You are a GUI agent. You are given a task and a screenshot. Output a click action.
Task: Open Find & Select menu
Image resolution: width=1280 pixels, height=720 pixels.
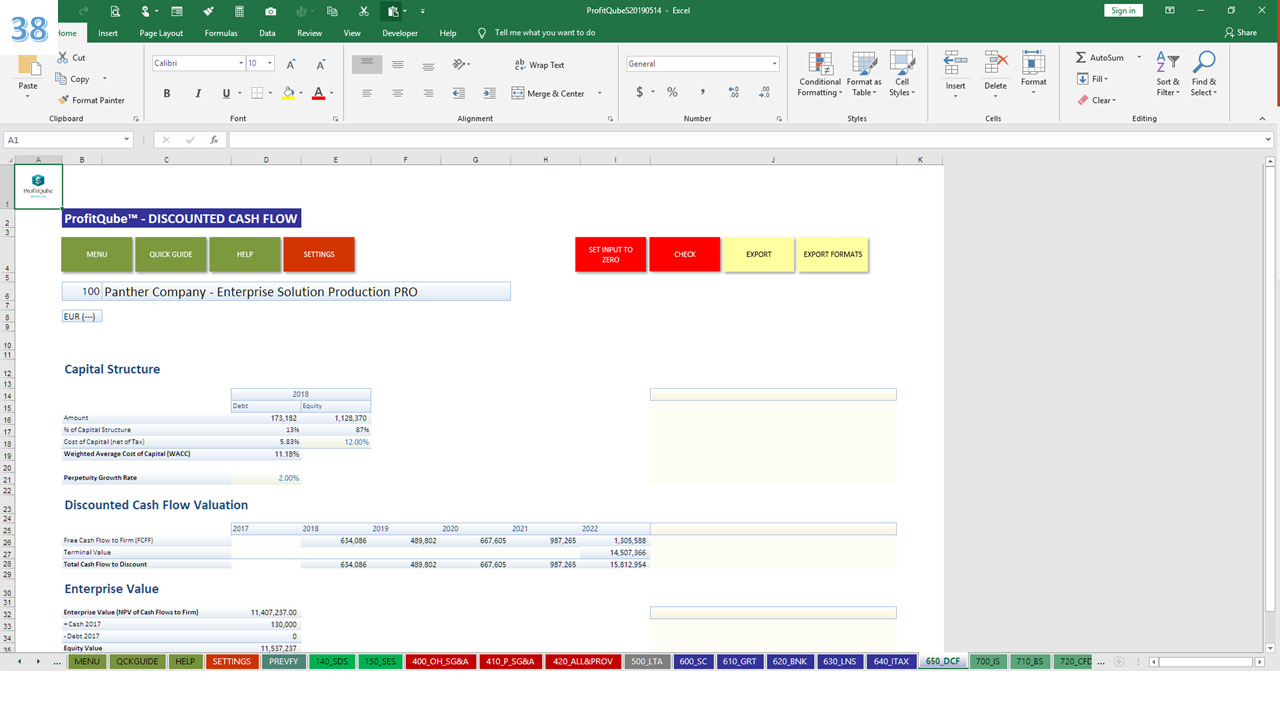[x=1204, y=74]
